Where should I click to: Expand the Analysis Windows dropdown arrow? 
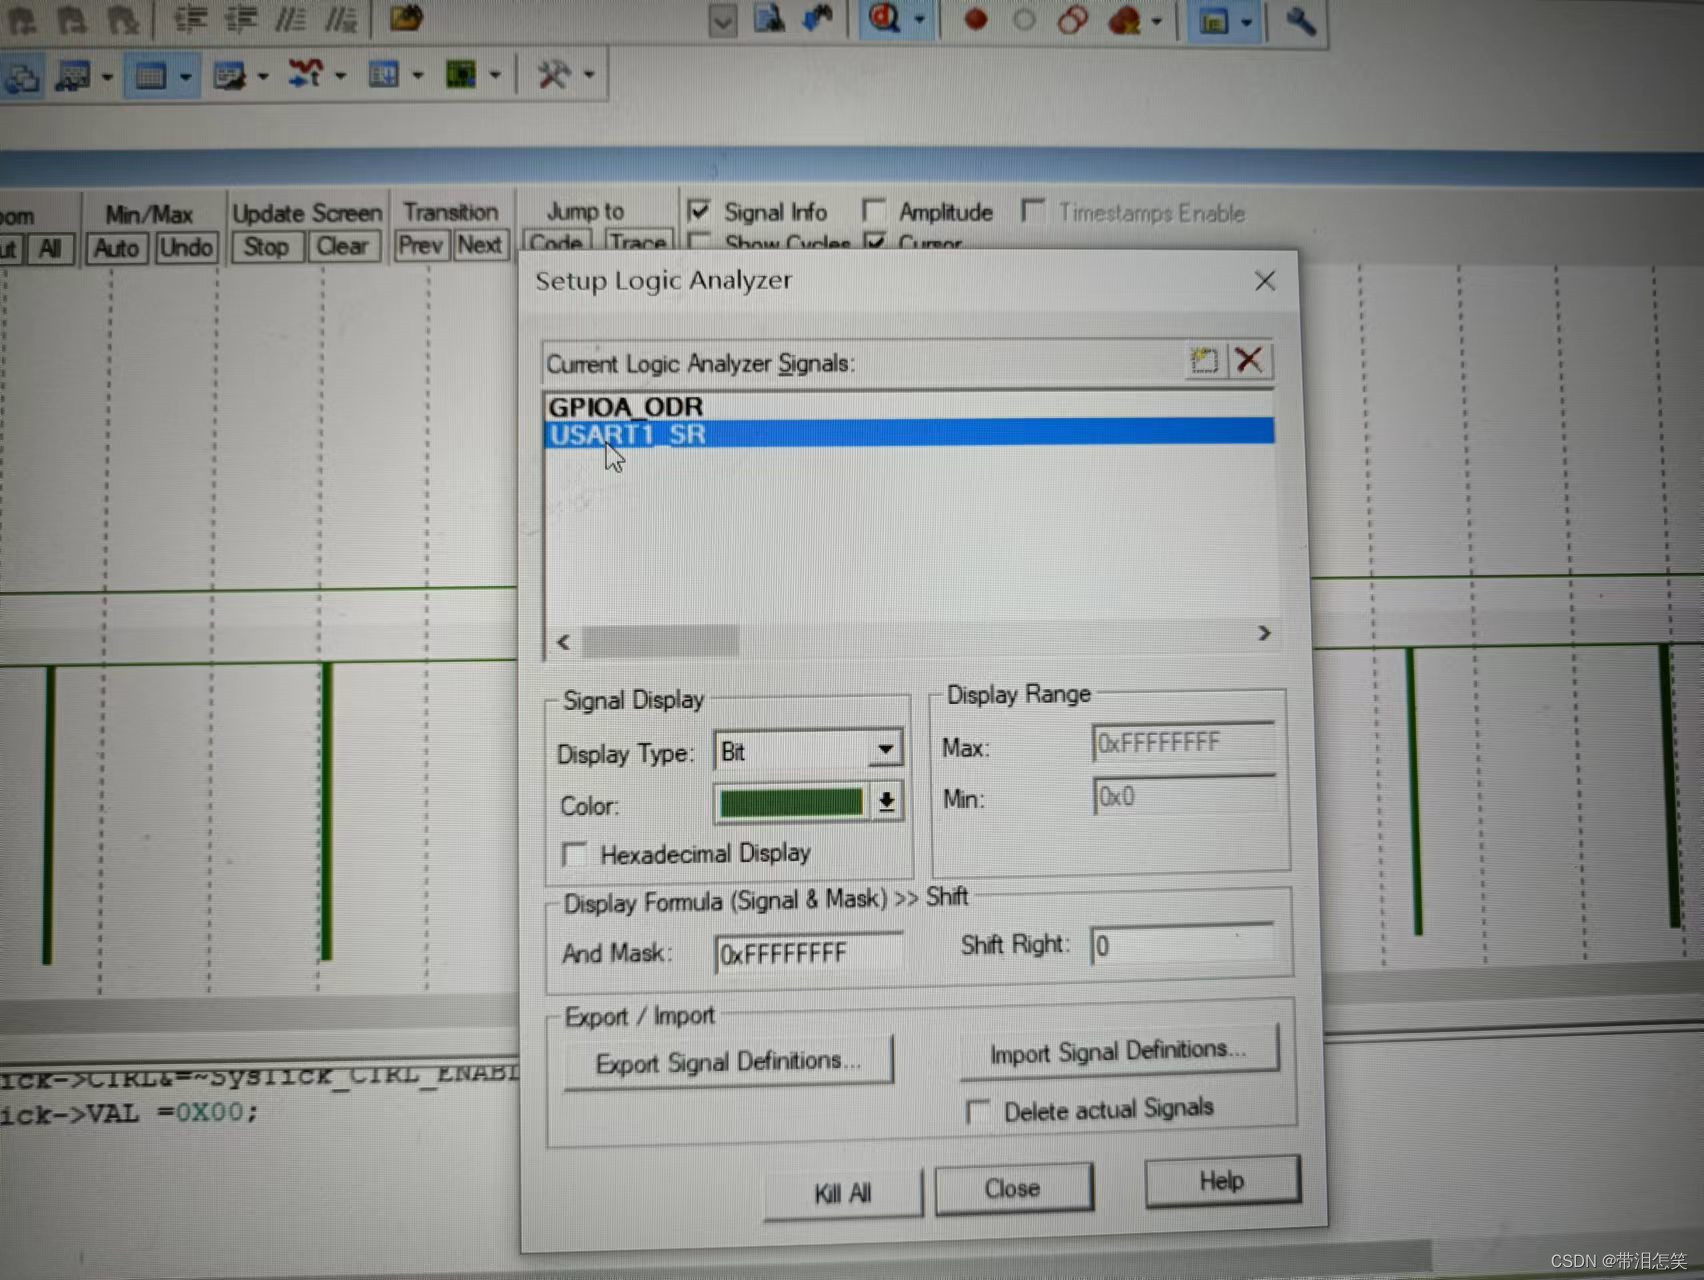(340, 75)
